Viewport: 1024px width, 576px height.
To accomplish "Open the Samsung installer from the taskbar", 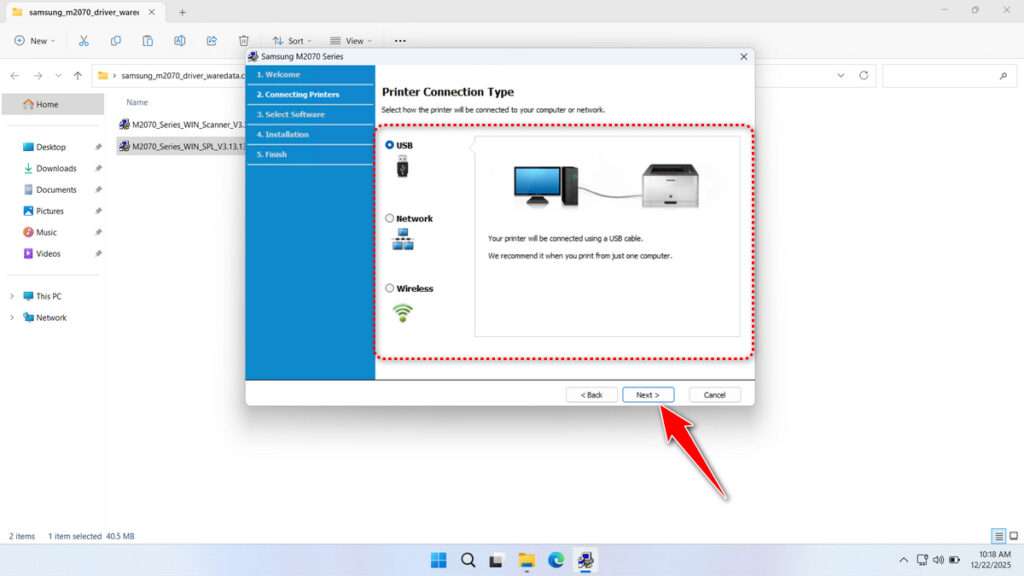I will point(586,560).
